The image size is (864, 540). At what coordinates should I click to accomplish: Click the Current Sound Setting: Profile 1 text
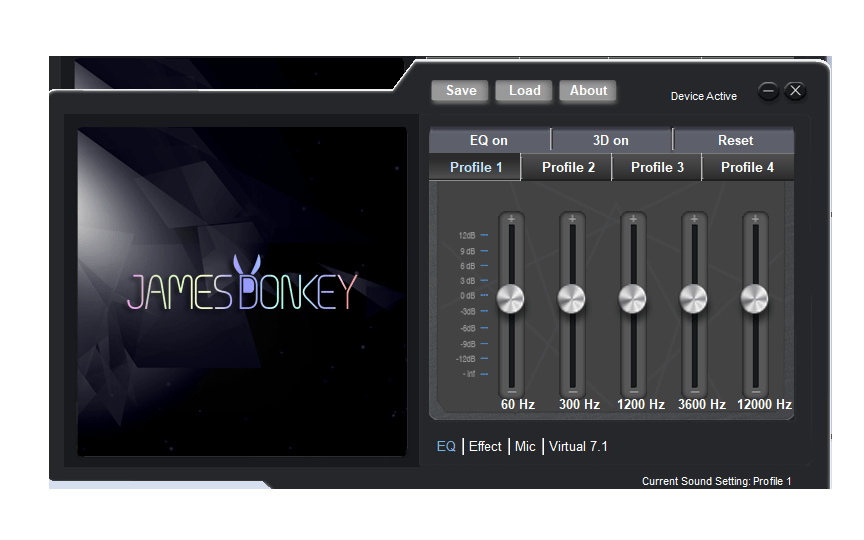pos(716,481)
